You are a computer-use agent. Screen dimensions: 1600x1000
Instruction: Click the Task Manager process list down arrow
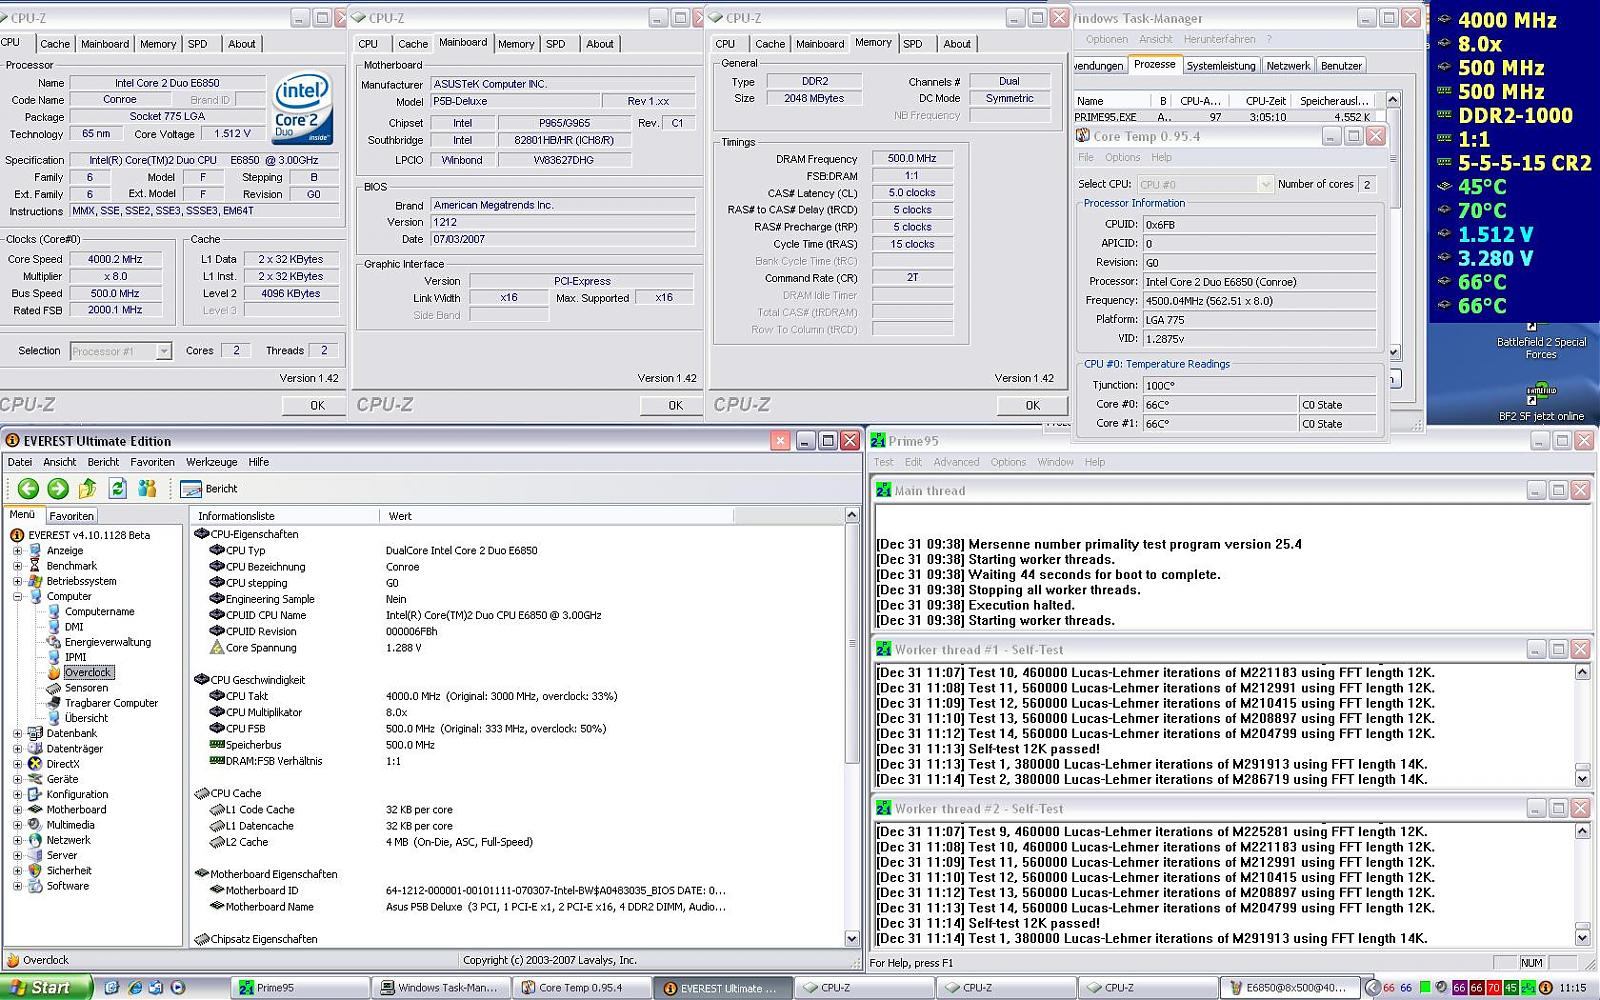1393,352
